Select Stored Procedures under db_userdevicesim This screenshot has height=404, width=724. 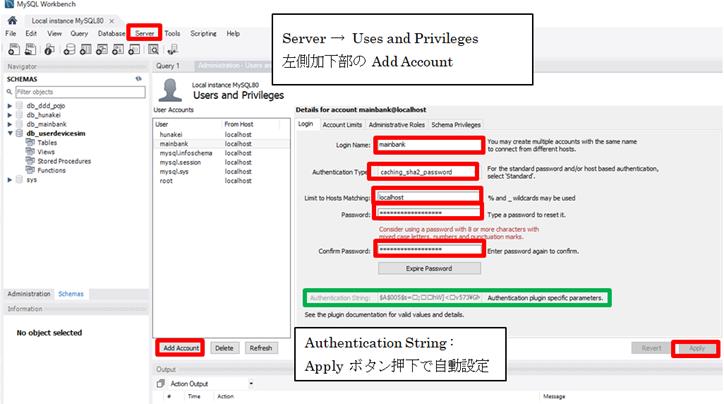point(64,161)
